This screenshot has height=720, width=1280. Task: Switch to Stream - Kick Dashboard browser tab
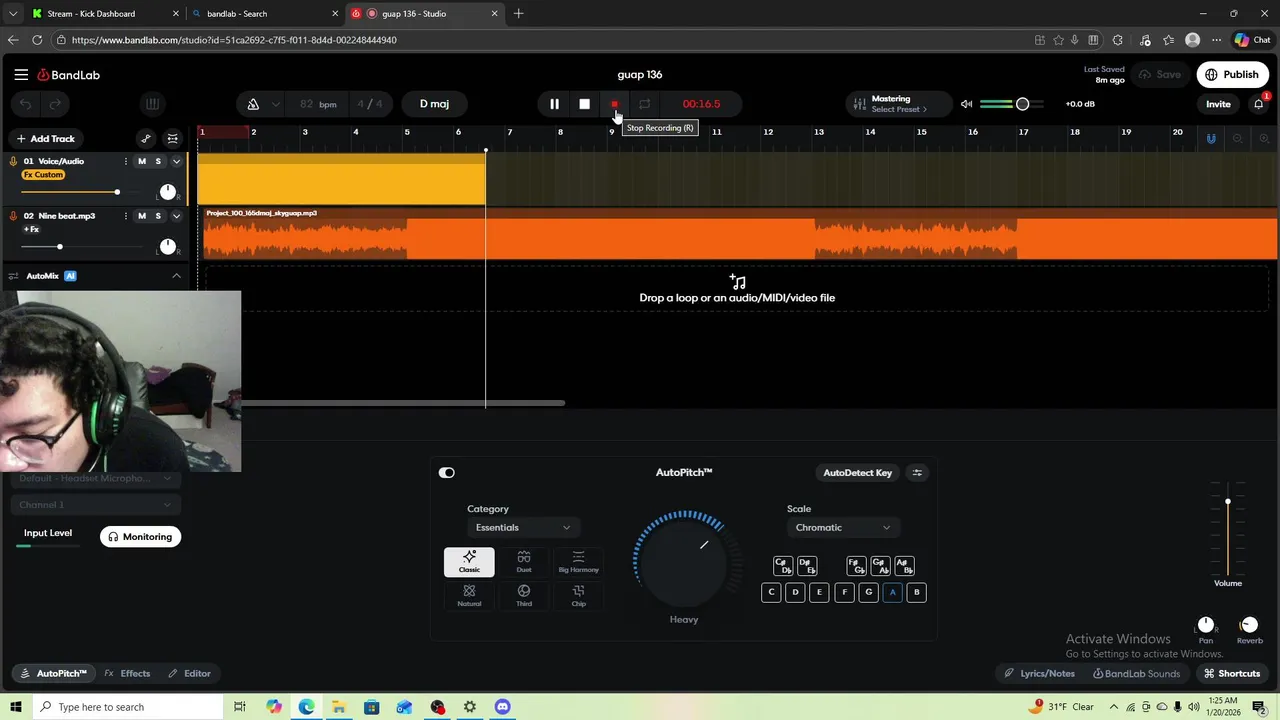[104, 14]
